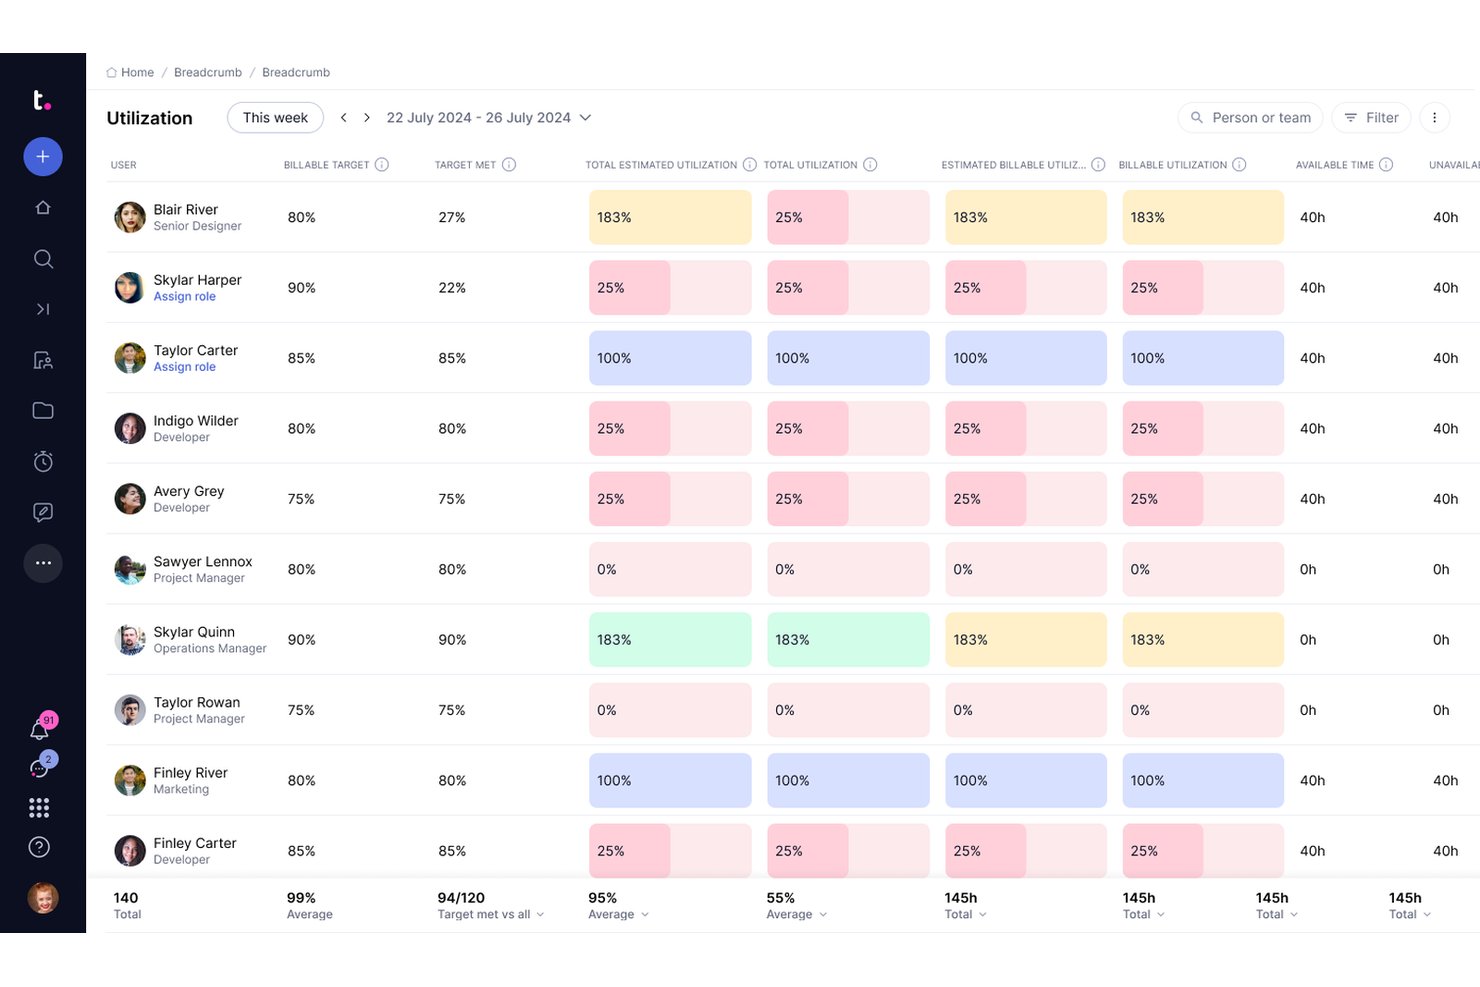Open the vertical three-dot options menu
The height and width of the screenshot is (987, 1480).
tap(1434, 117)
